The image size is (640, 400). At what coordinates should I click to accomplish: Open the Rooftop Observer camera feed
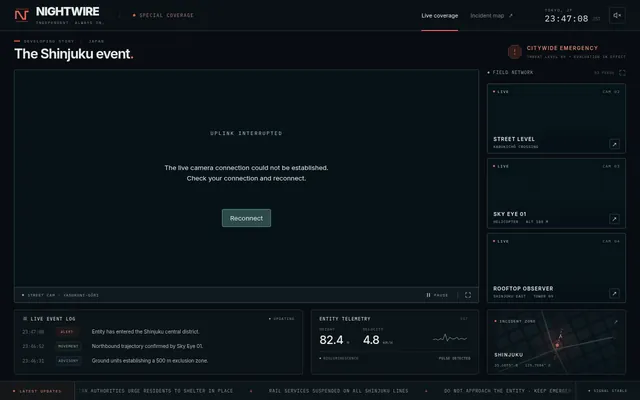coord(614,293)
